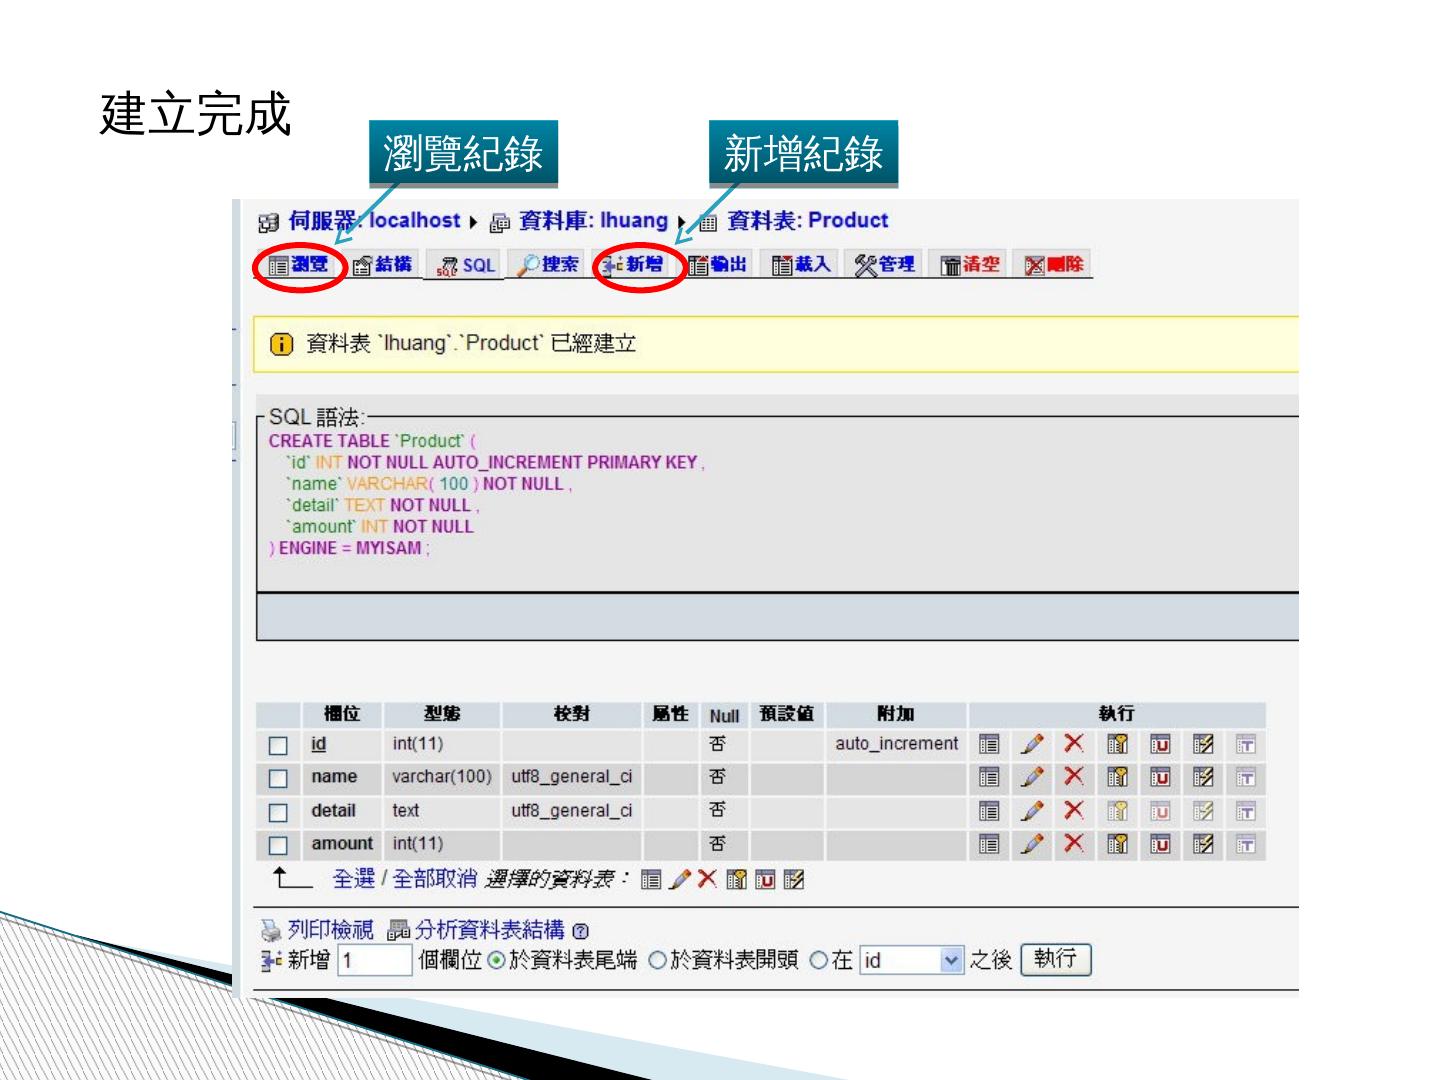Click the 型態 column header
The height and width of the screenshot is (1080, 1440).
click(x=442, y=714)
